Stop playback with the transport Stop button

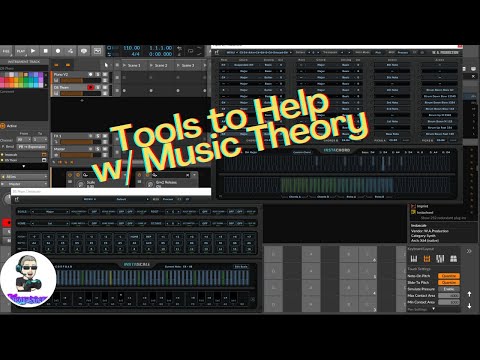click(x=46, y=51)
